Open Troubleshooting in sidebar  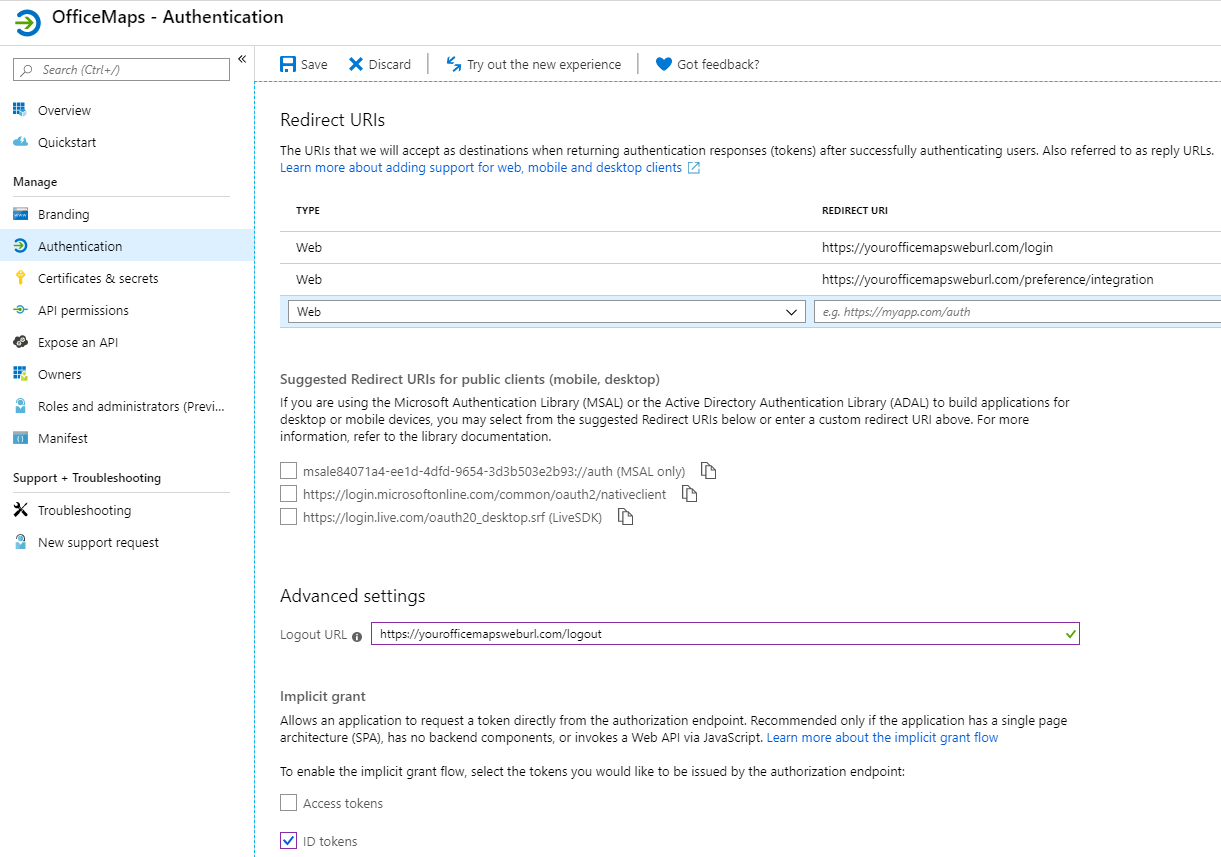pyautogui.click(x=84, y=510)
